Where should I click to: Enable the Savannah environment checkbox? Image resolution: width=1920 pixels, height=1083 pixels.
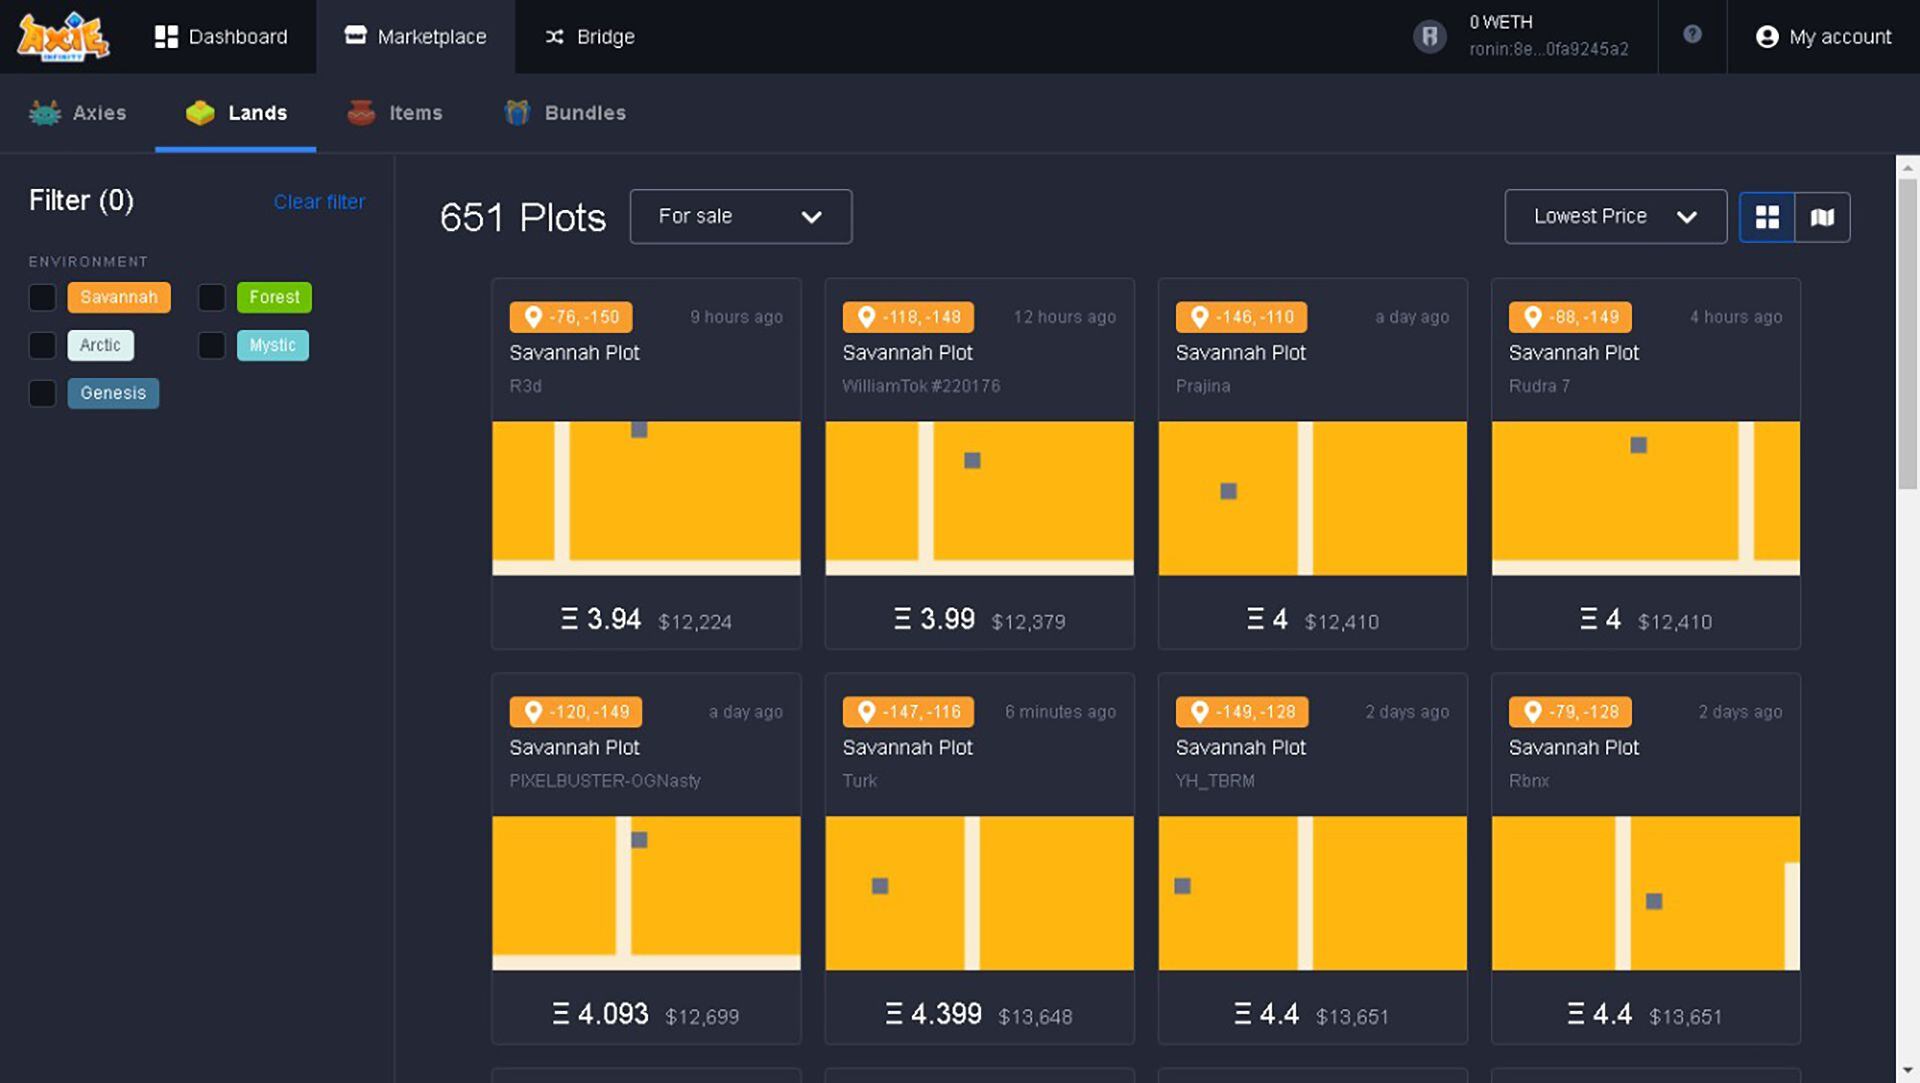tap(42, 298)
